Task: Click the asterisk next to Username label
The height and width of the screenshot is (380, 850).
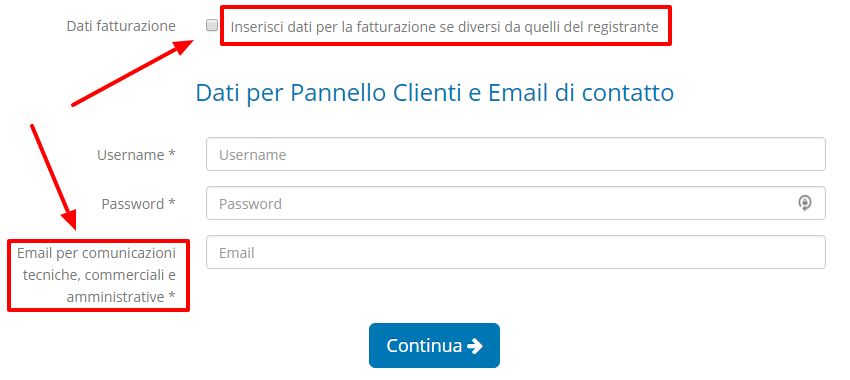Action: (x=172, y=154)
